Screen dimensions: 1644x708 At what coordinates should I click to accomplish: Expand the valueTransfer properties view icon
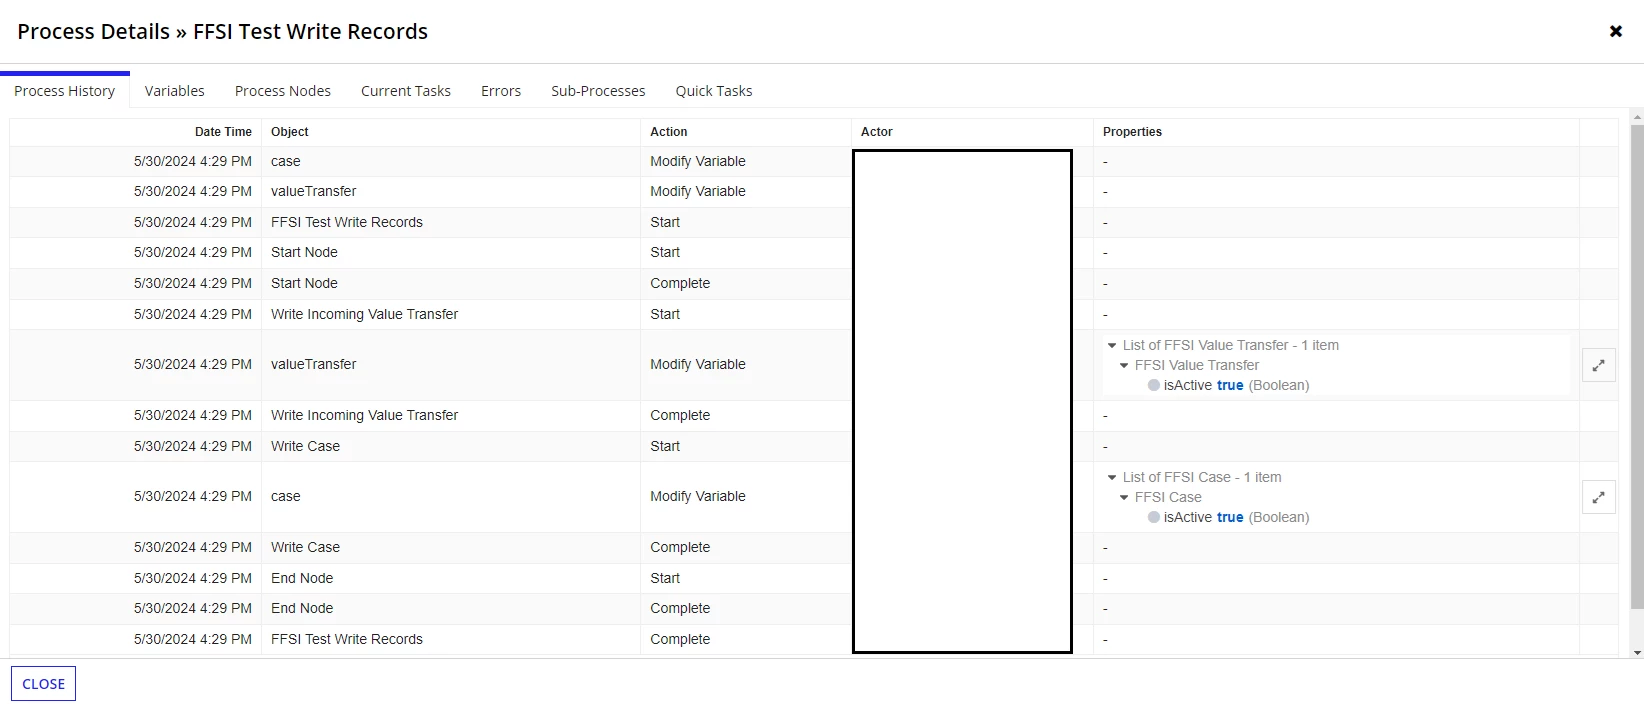[x=1599, y=365]
